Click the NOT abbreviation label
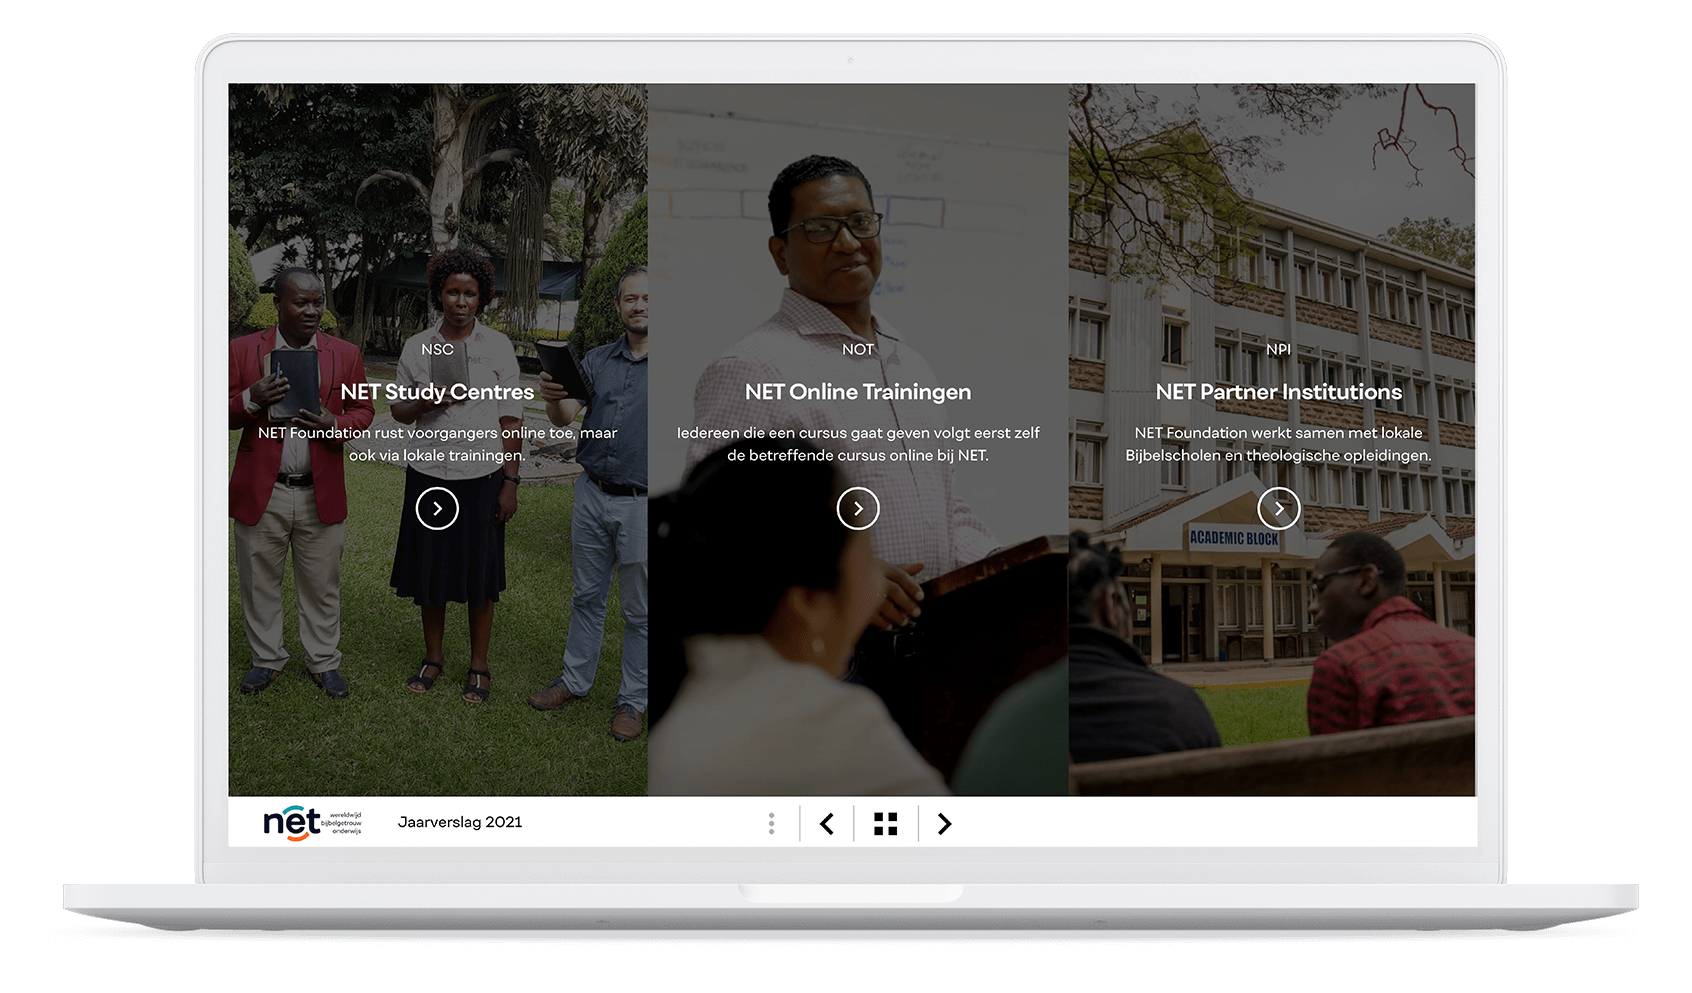 tap(857, 349)
